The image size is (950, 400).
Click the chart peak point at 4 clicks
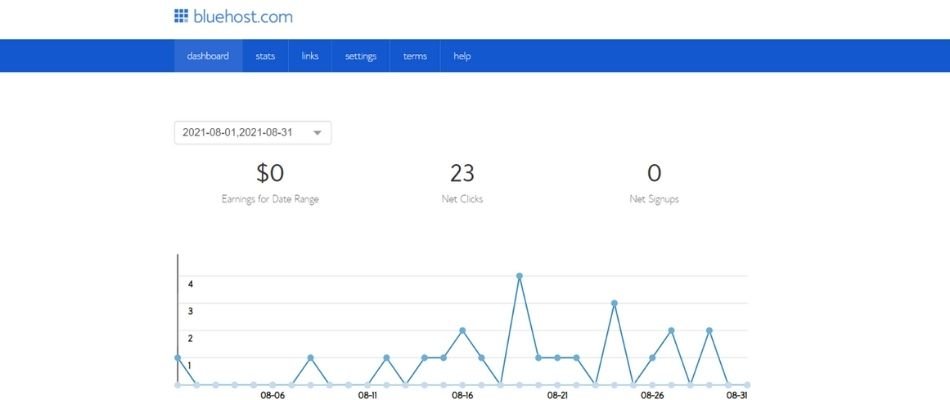click(x=519, y=276)
